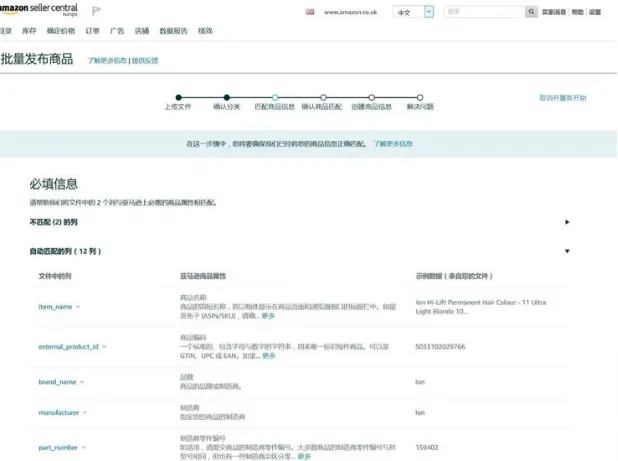The image size is (618, 461).
Task: Click the 提供反馈 link
Action: [x=145, y=60]
